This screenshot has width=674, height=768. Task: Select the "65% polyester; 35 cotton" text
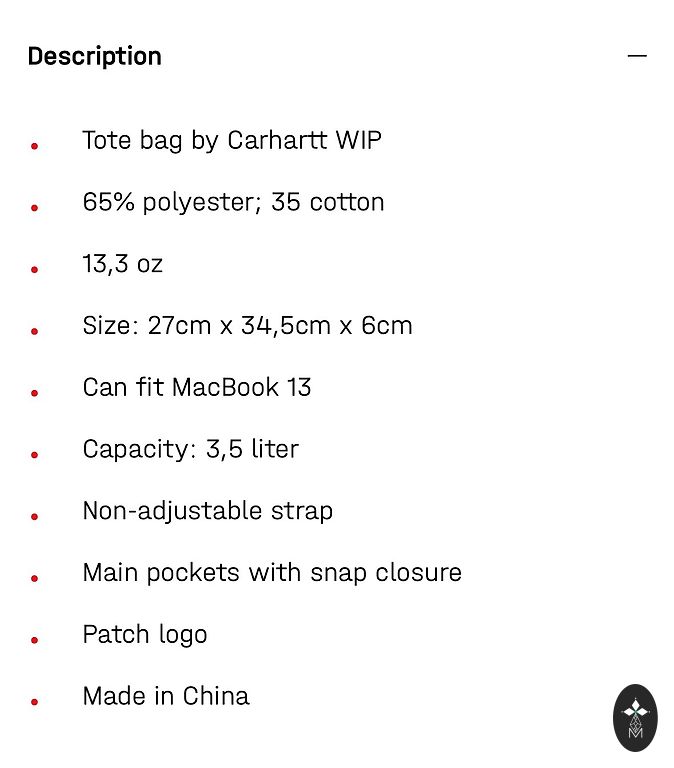[233, 202]
